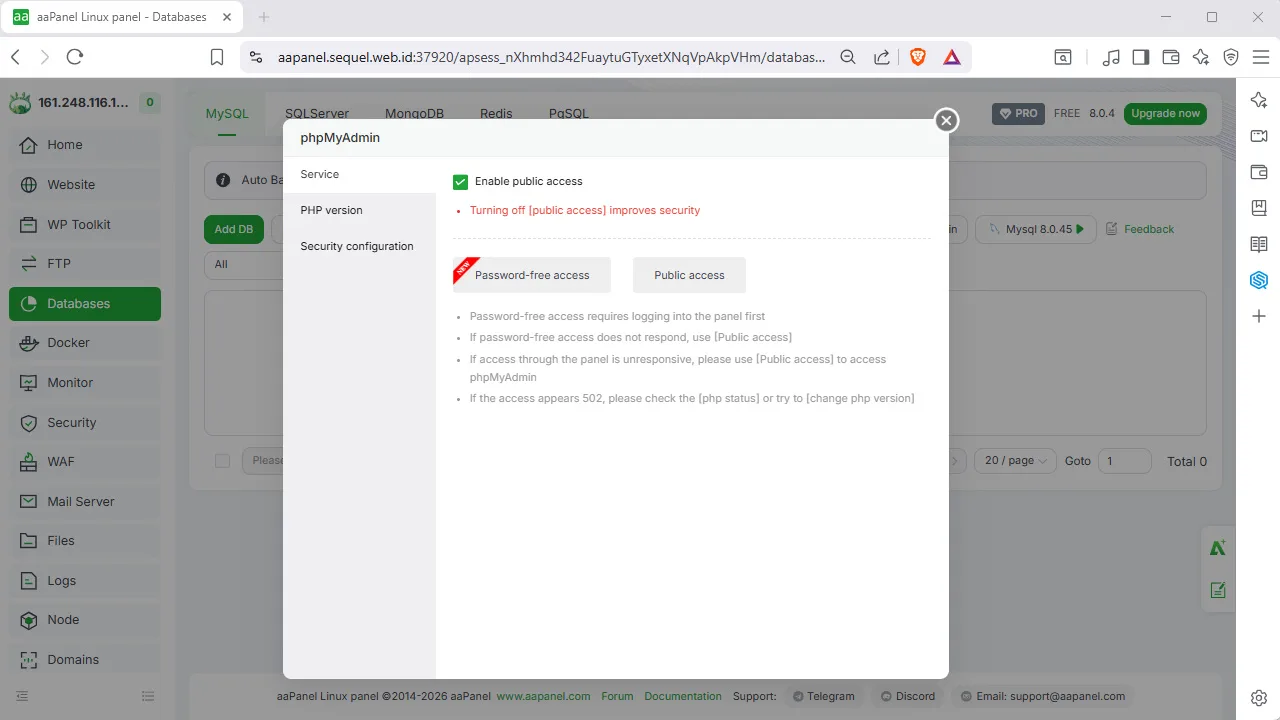Select the Service tab in phpMyAdmin dialog
1280x720 pixels.
click(359, 174)
